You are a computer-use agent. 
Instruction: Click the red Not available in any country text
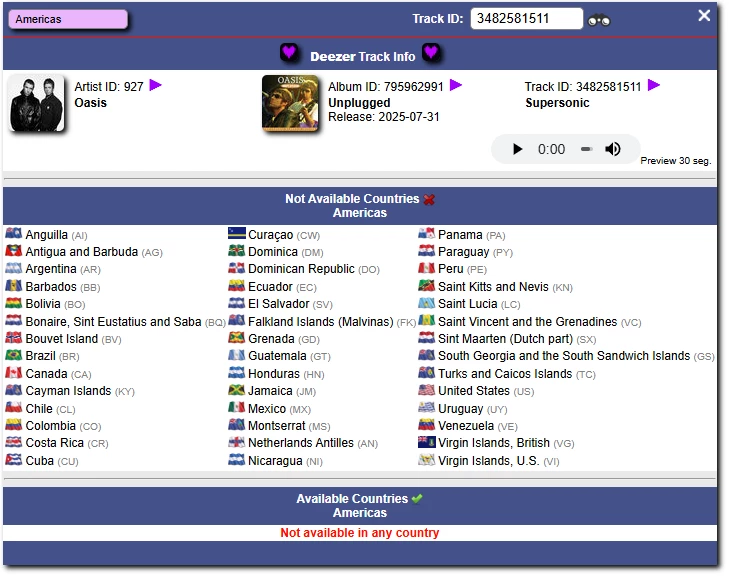coord(359,532)
